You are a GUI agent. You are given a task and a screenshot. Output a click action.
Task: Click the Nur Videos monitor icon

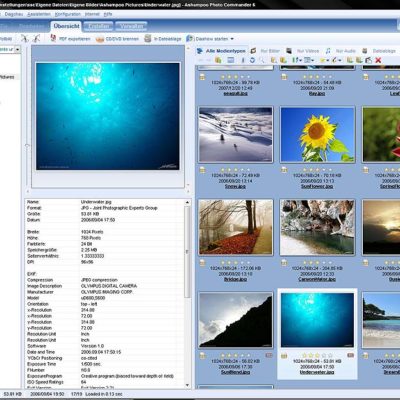289,51
